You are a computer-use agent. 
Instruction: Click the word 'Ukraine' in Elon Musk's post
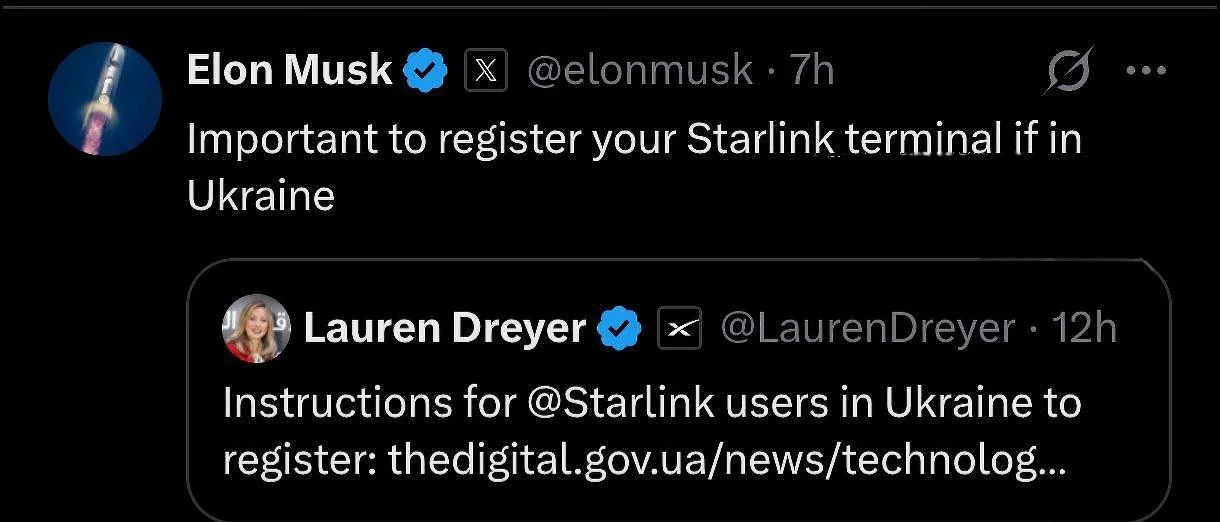click(260, 195)
